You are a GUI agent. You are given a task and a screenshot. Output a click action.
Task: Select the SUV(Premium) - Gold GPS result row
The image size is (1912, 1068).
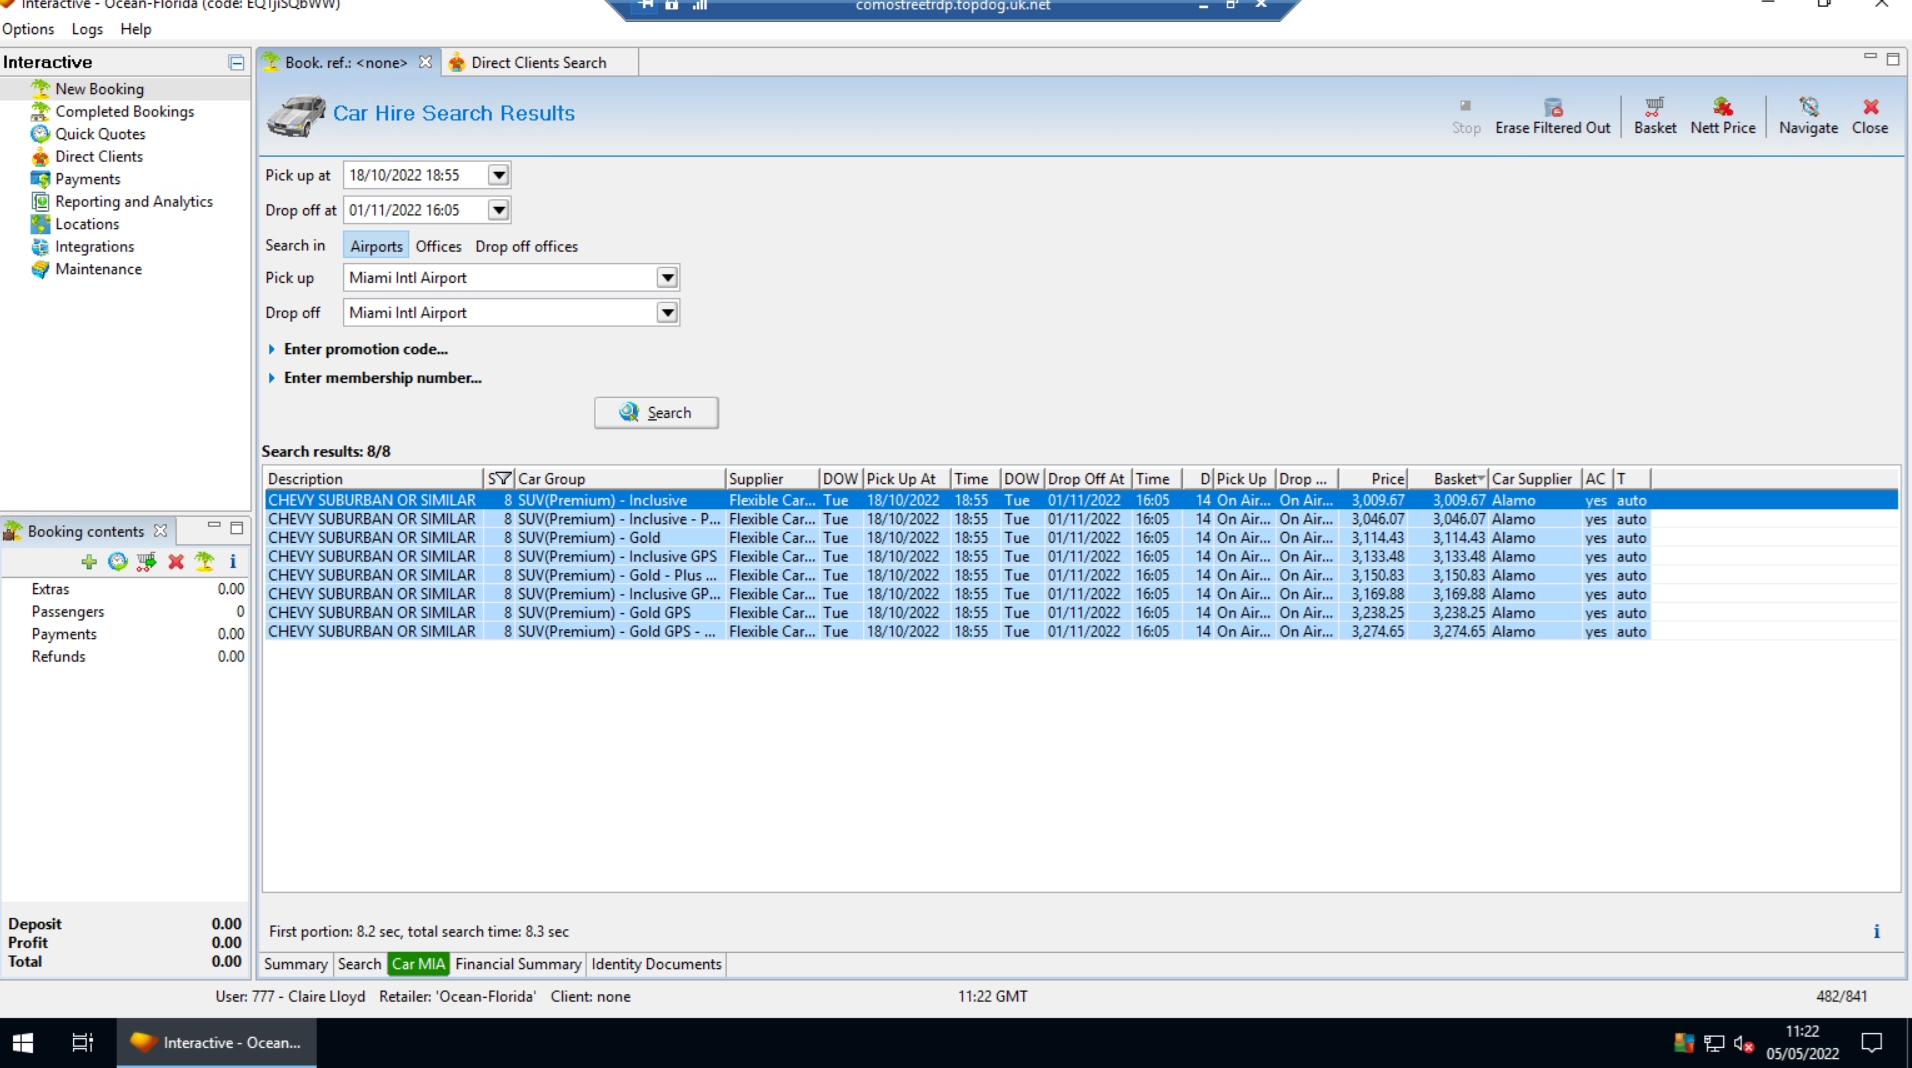[958, 613]
